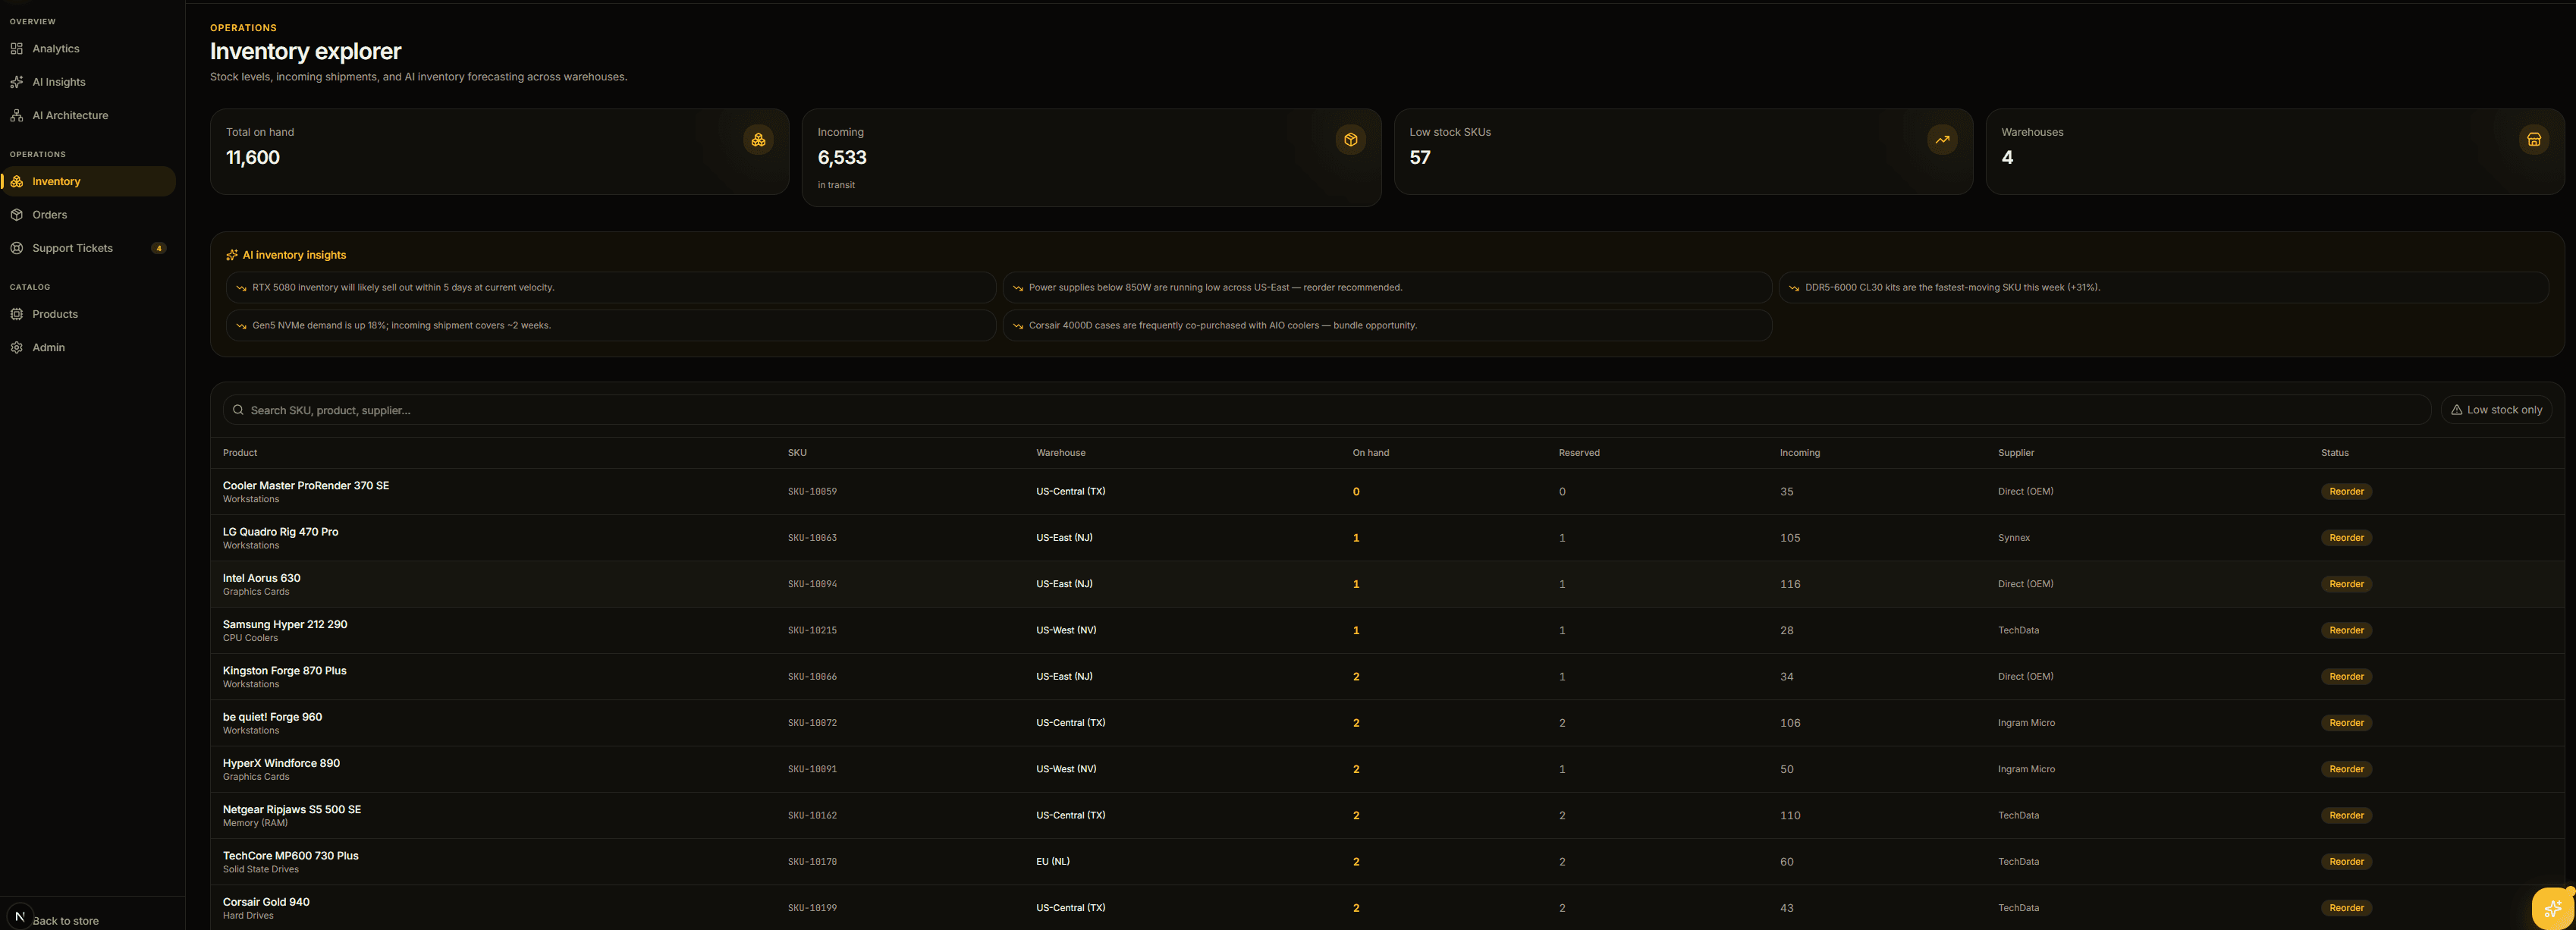Click EU (NL) warehouse cell

[1052, 862]
